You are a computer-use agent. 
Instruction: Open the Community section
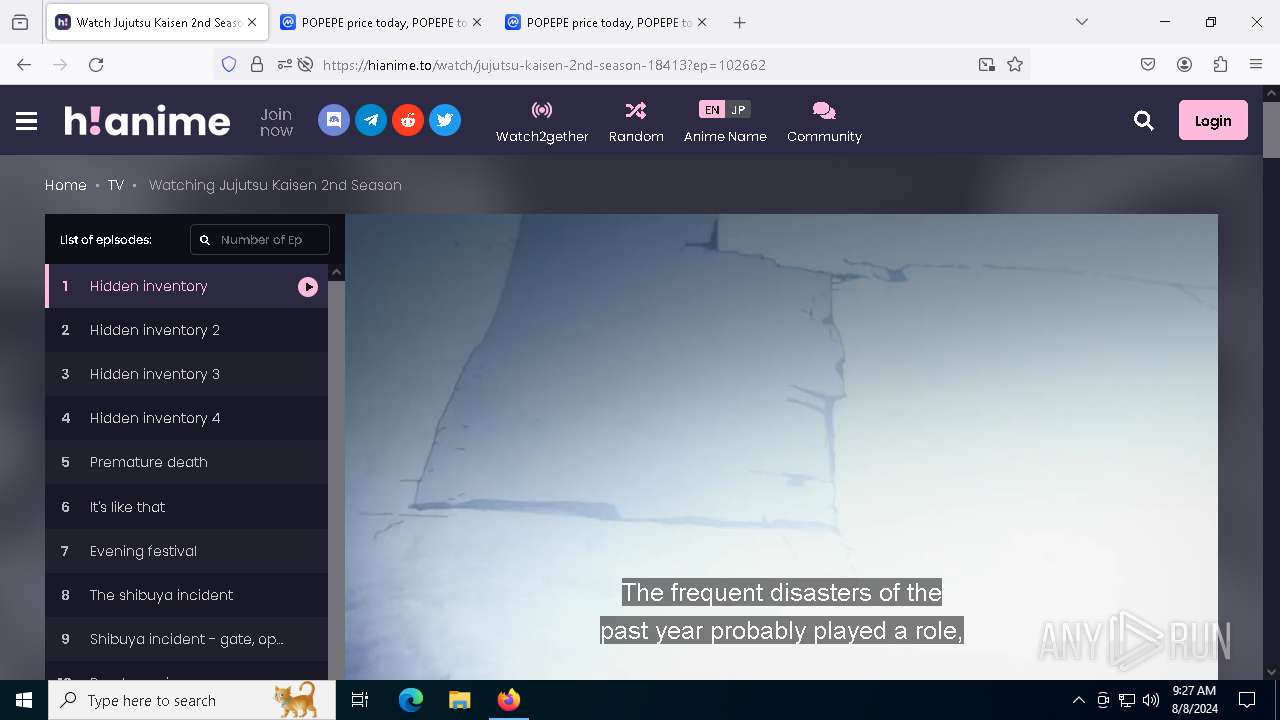pyautogui.click(x=824, y=122)
